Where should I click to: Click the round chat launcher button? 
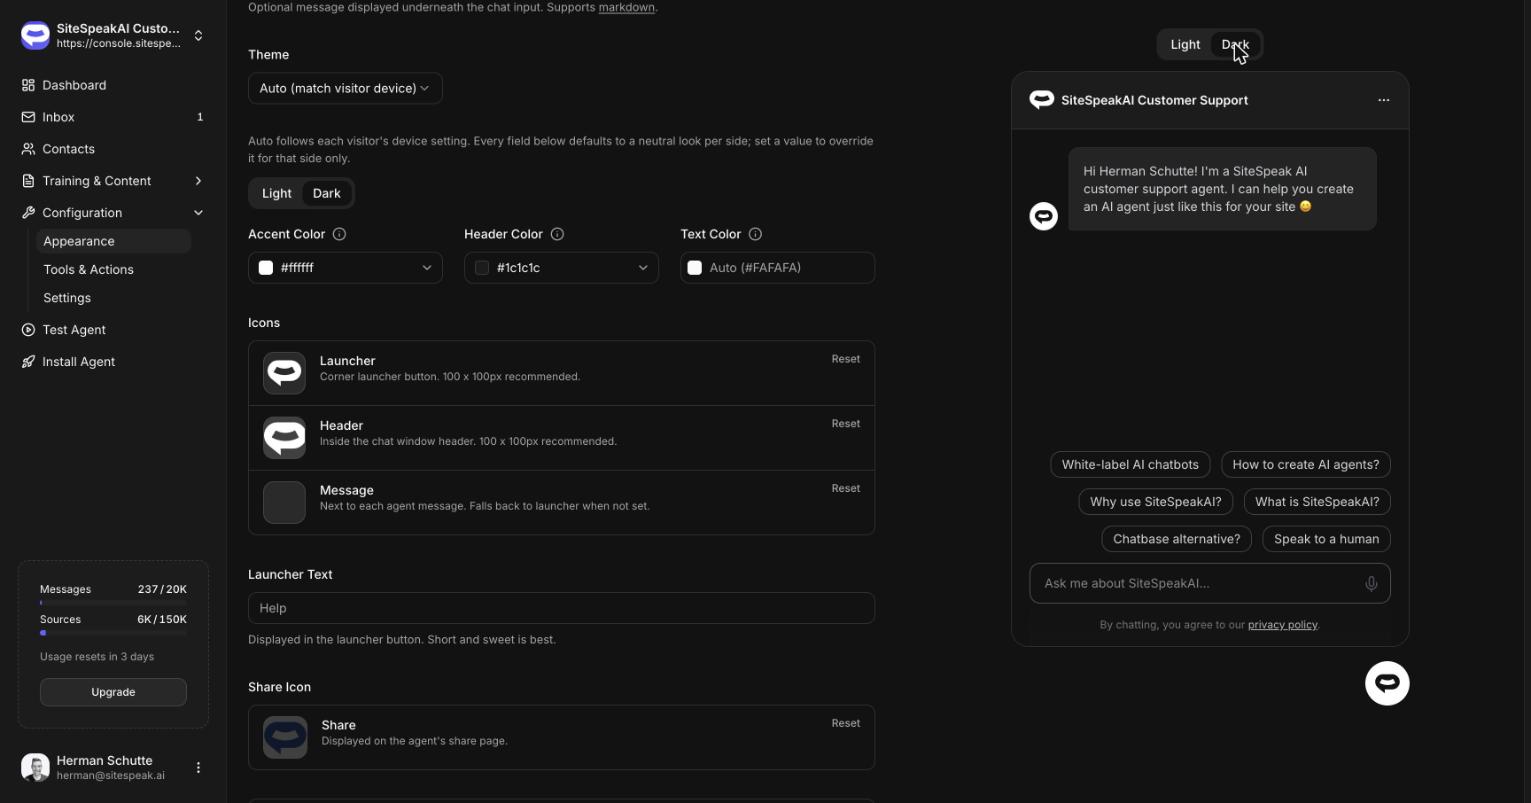coord(1387,684)
